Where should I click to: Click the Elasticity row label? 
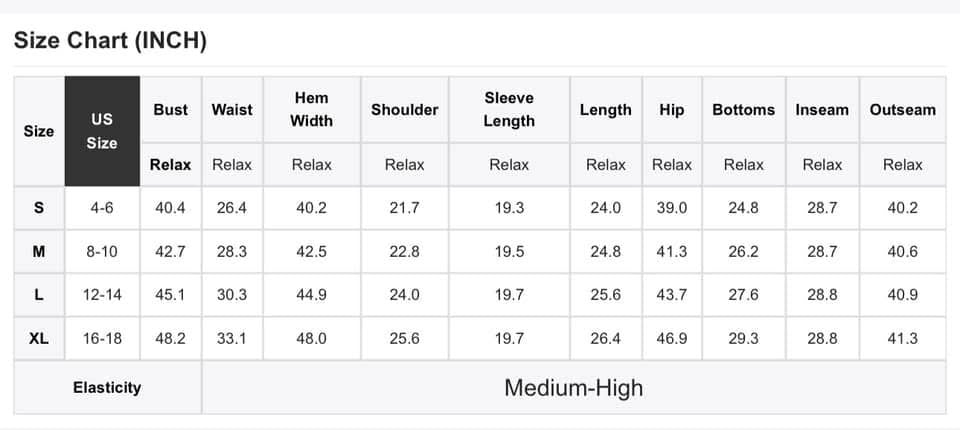tap(107, 387)
